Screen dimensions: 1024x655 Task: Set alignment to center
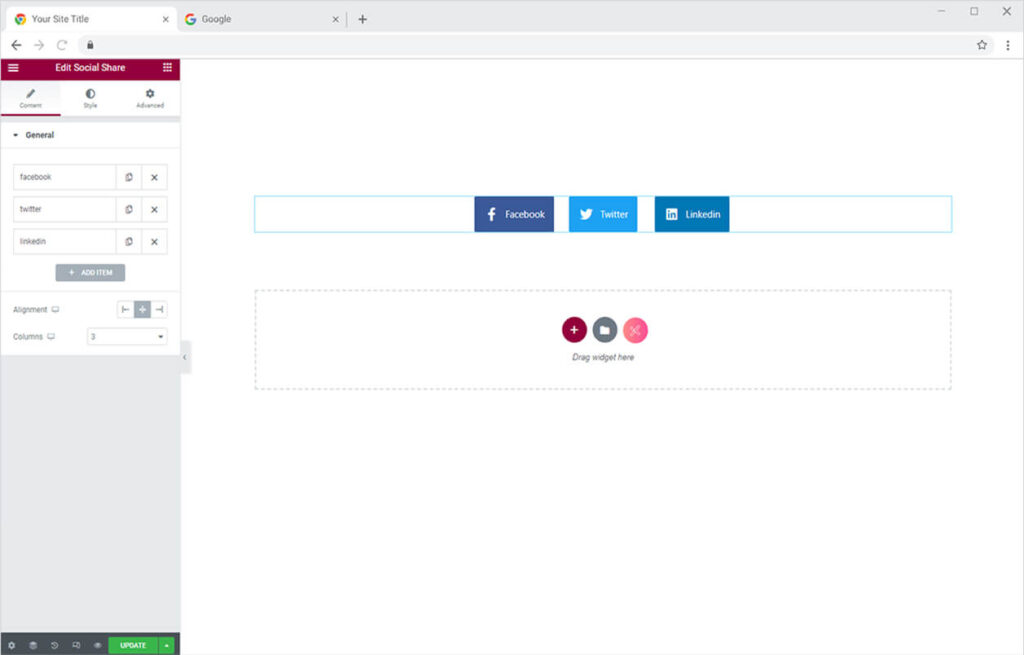pyautogui.click(x=143, y=310)
